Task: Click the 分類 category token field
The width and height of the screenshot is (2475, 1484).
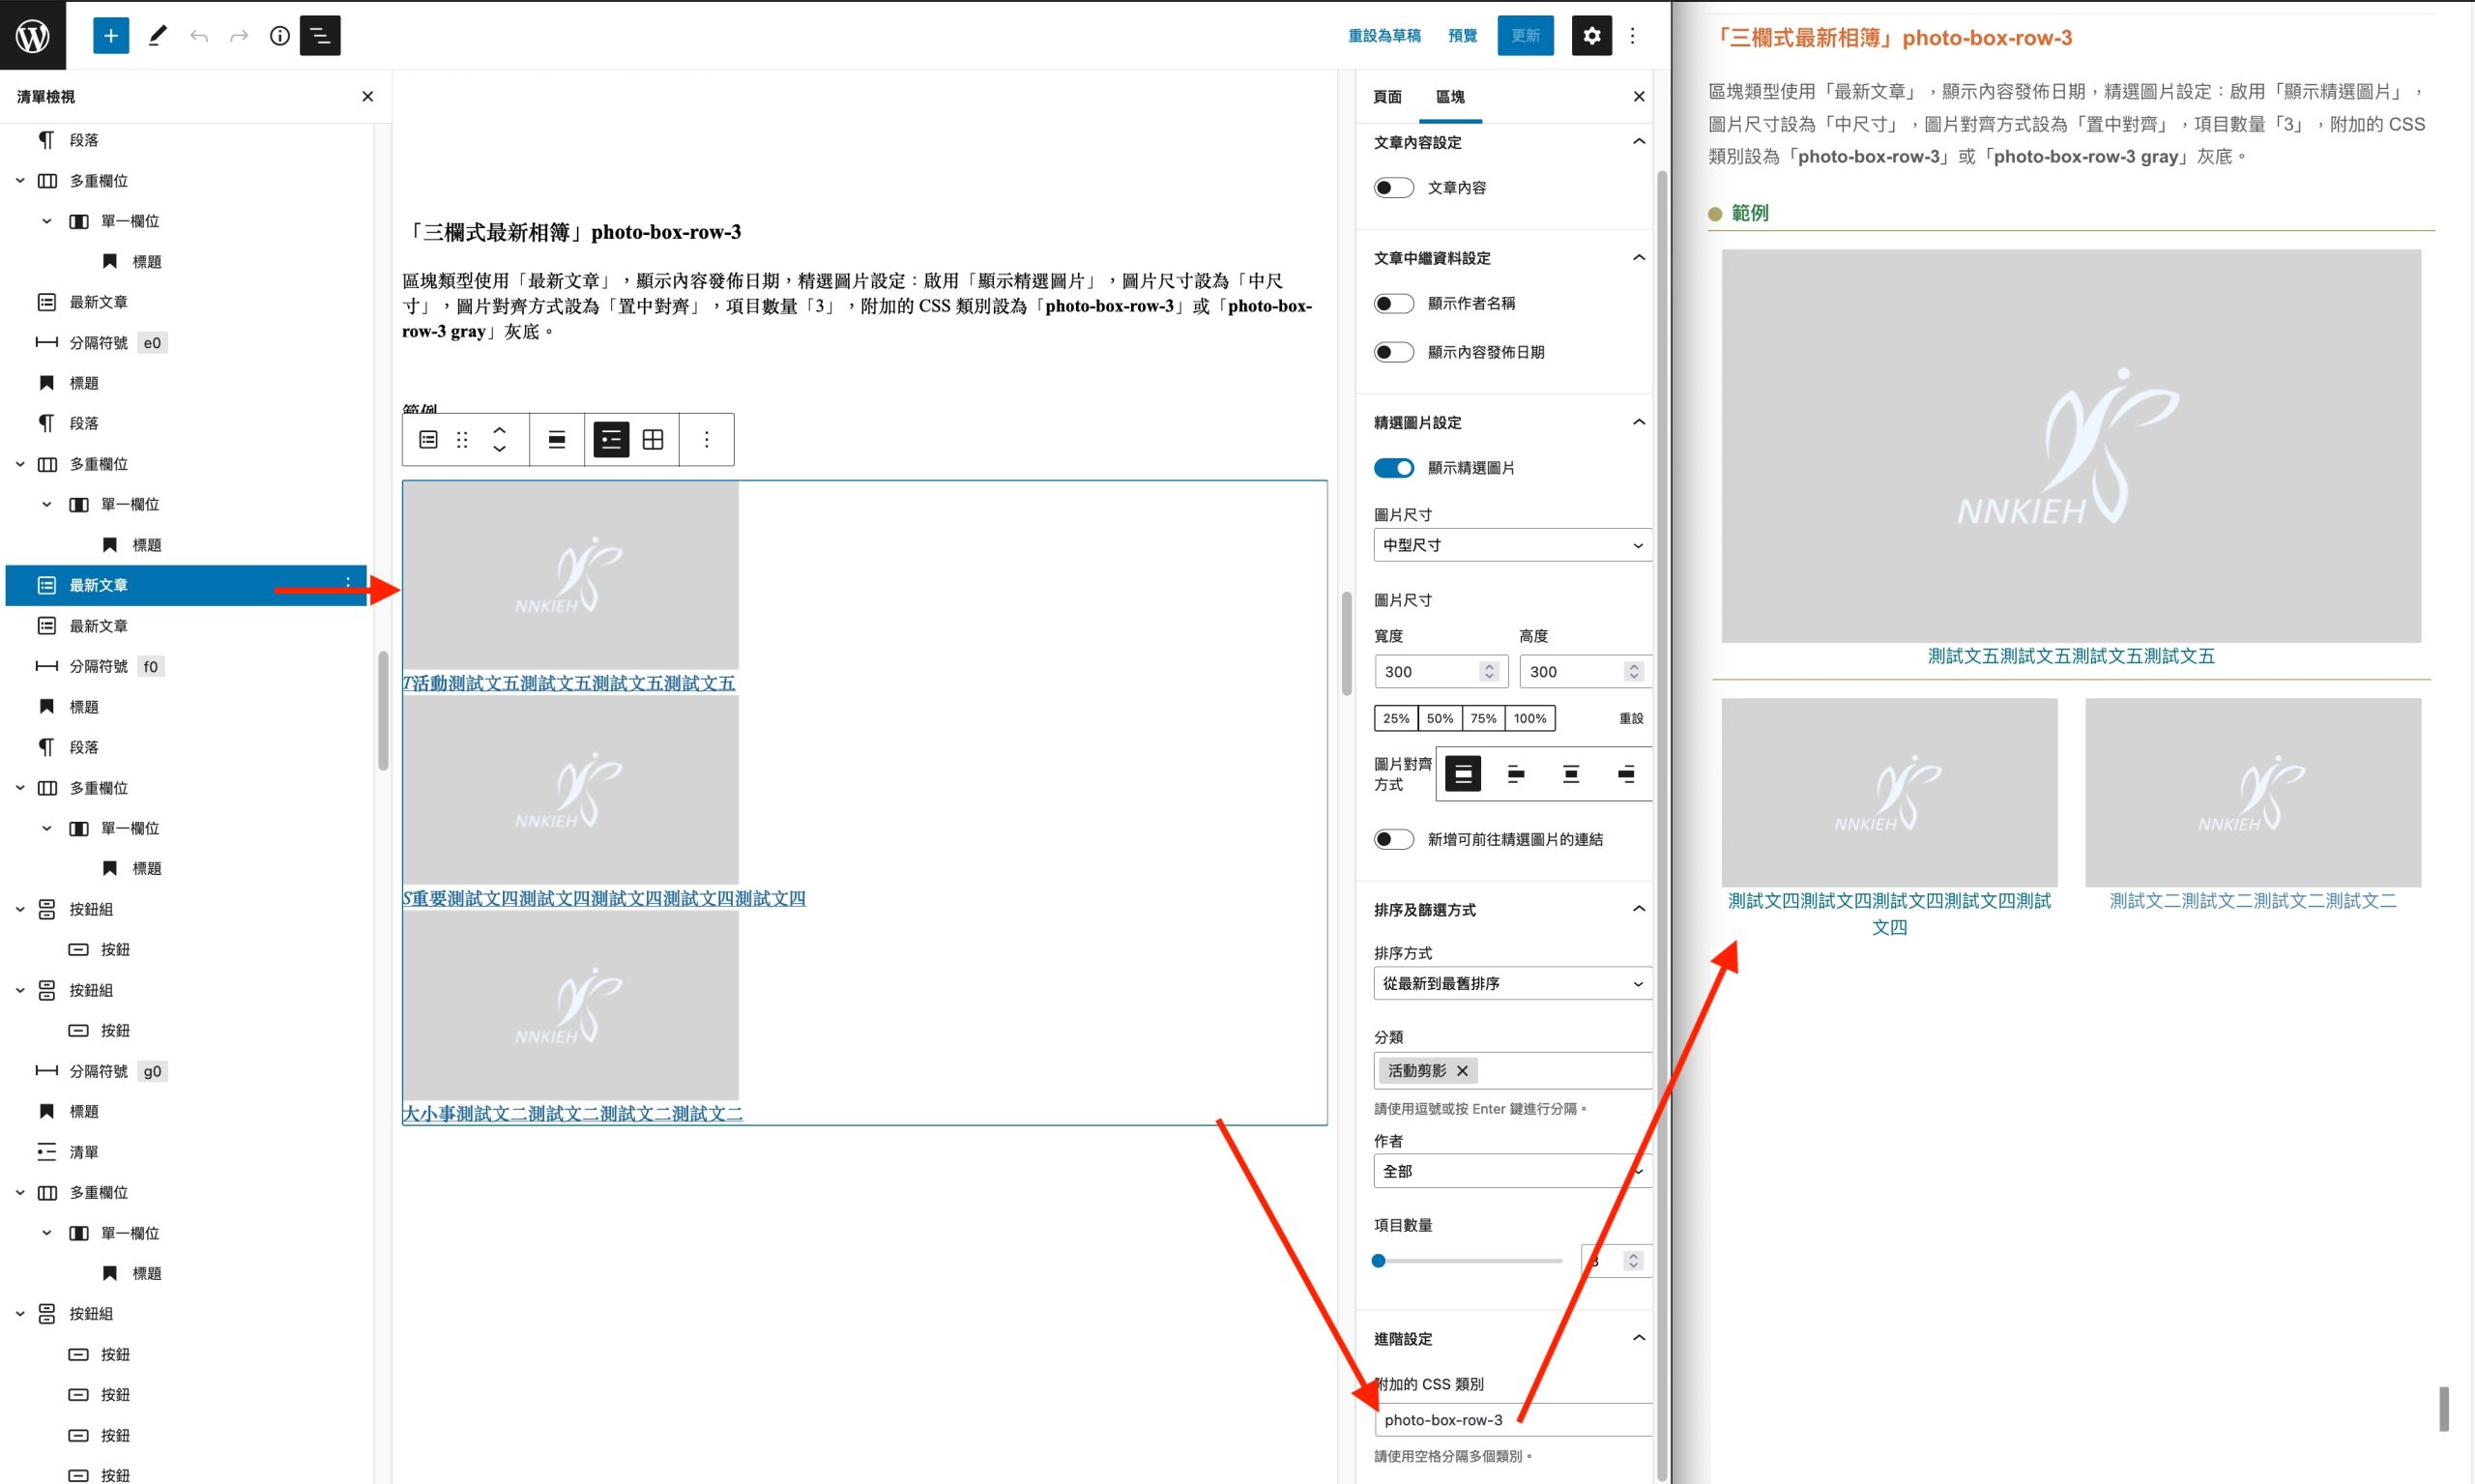Action: coord(1513,1071)
